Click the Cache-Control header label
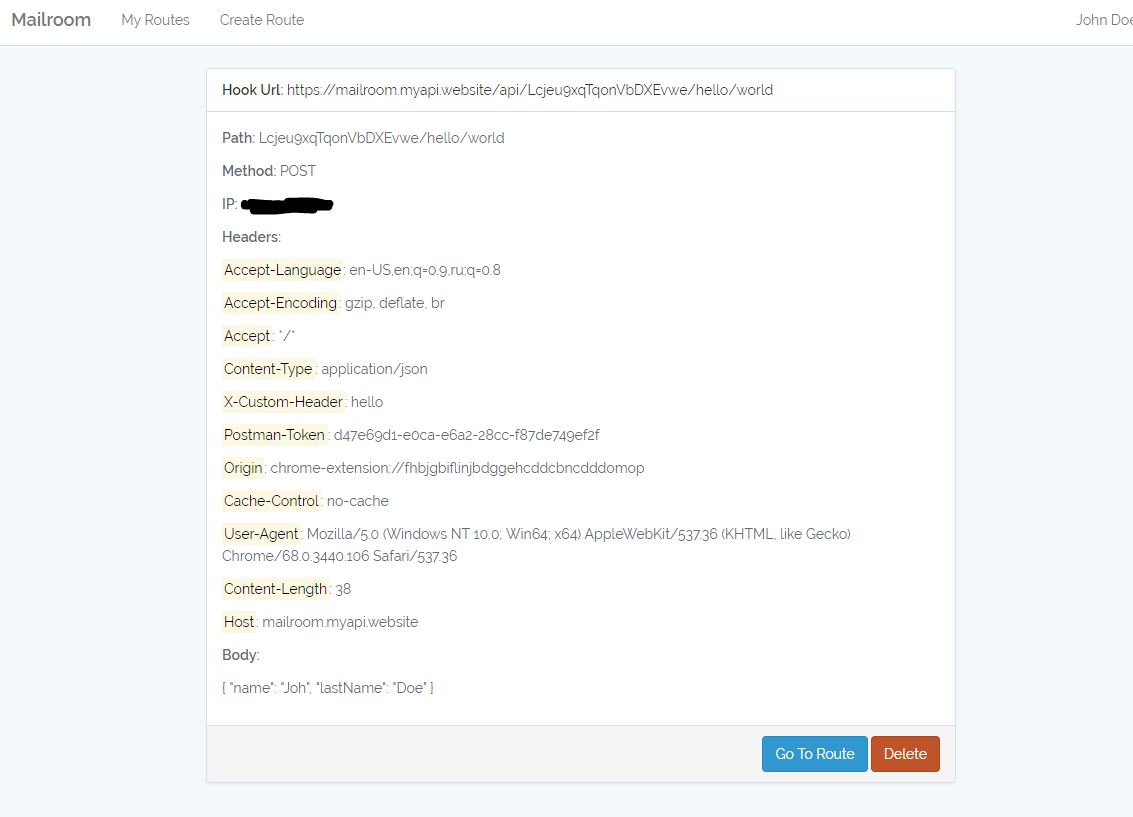Viewport: 1133px width, 817px height. (x=271, y=501)
